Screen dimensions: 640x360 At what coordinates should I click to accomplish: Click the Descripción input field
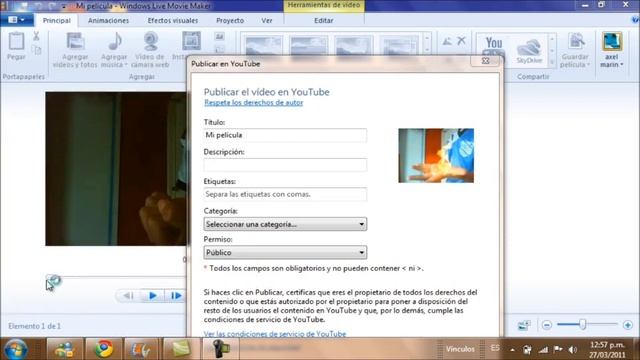coord(285,164)
